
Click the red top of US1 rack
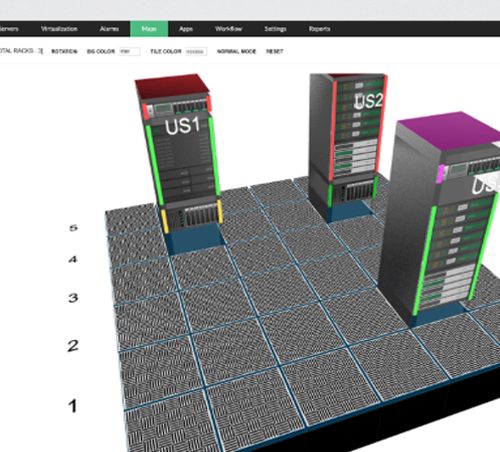[x=172, y=86]
